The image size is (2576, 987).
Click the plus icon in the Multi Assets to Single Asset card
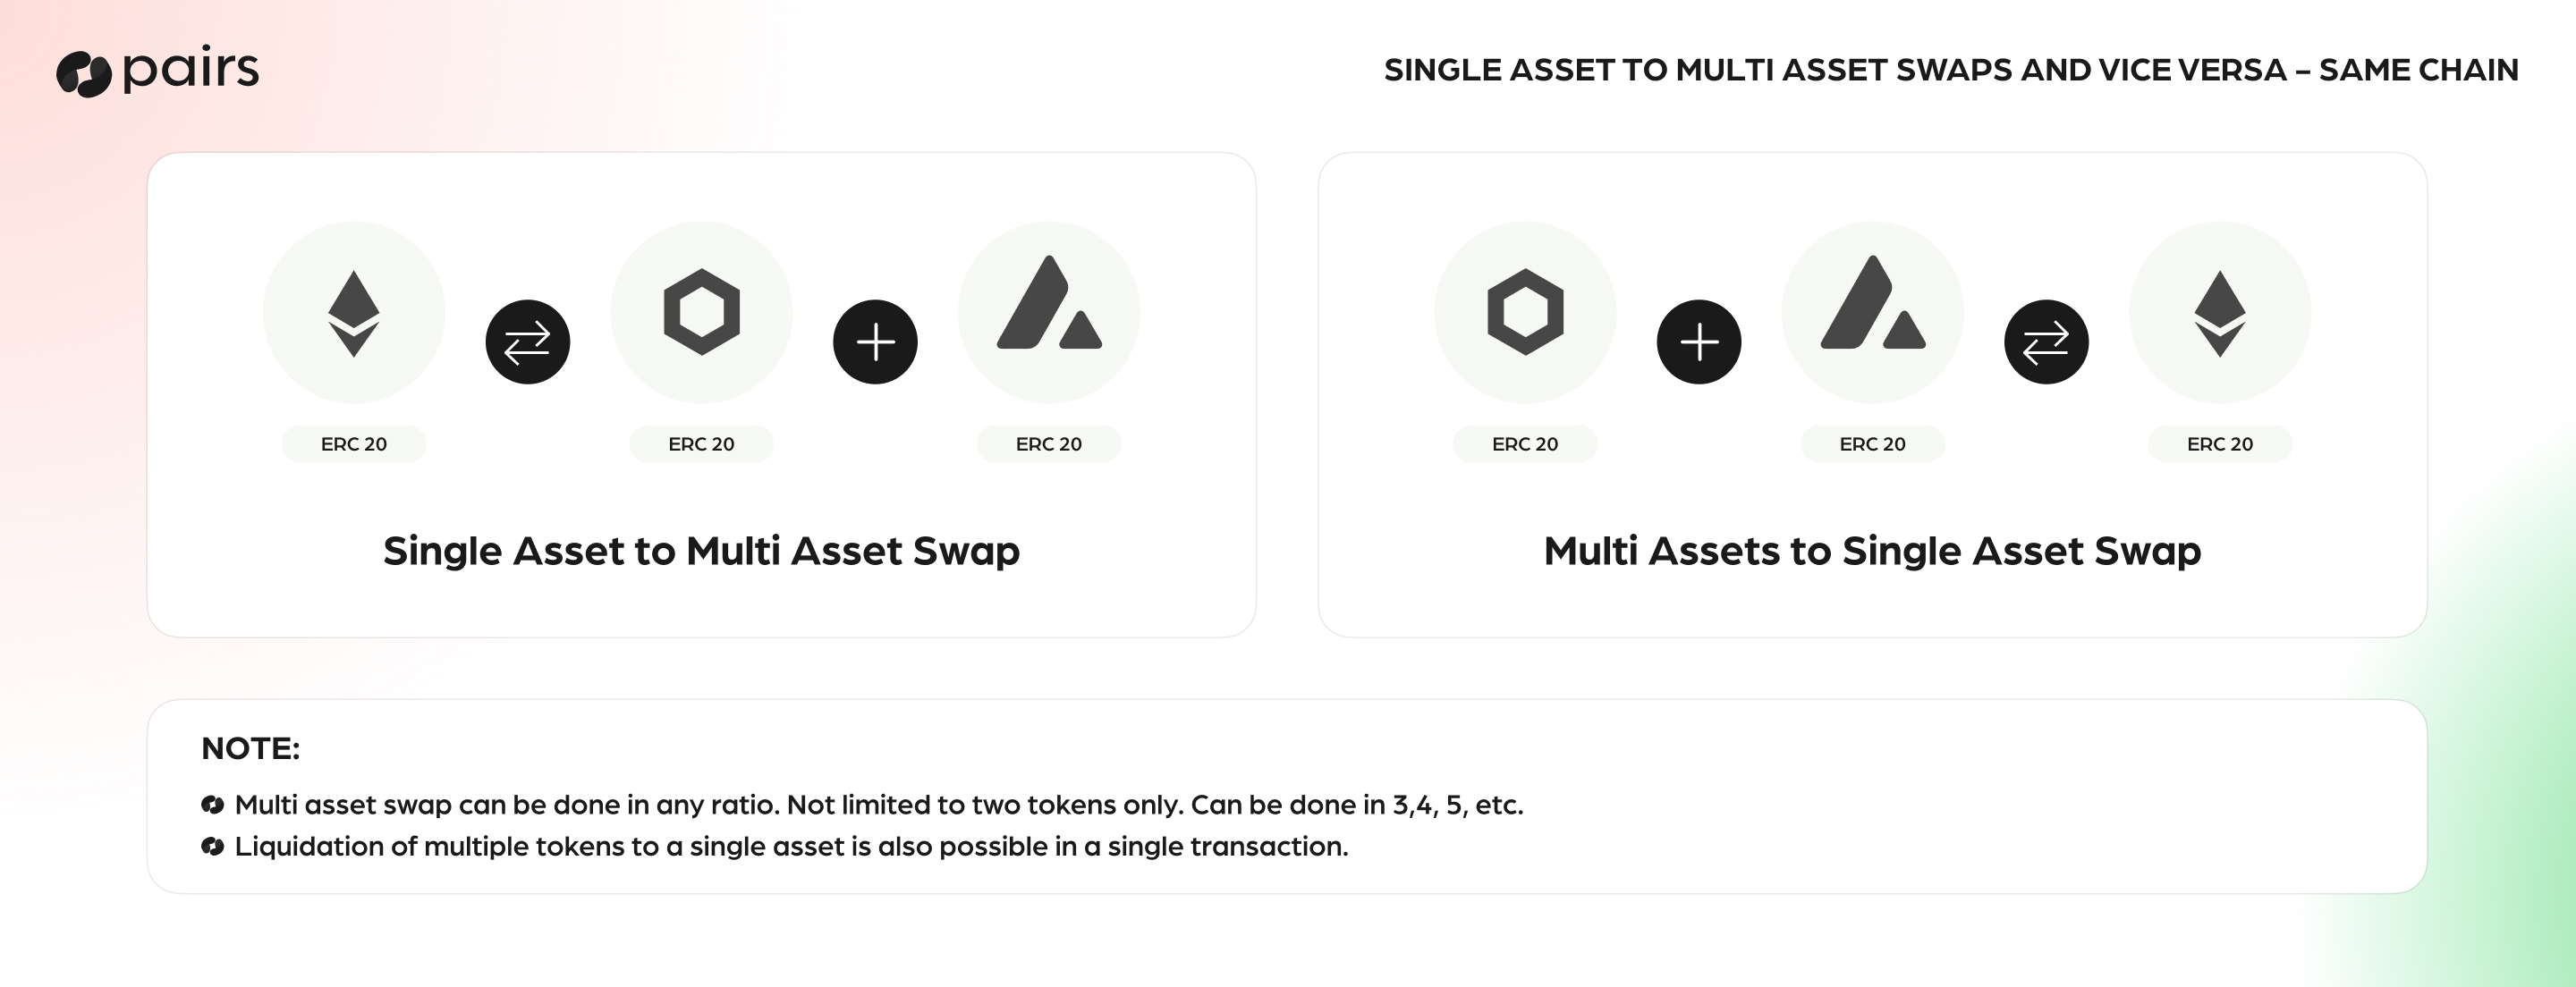pyautogui.click(x=1699, y=342)
